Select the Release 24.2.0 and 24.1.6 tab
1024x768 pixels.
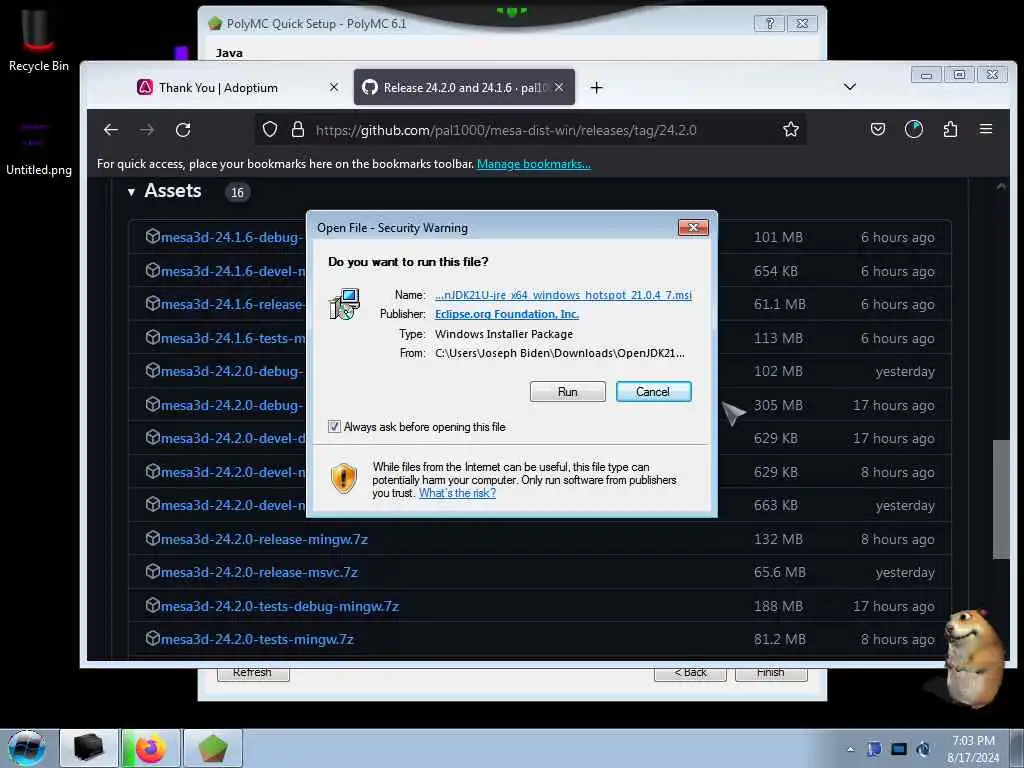pos(464,88)
